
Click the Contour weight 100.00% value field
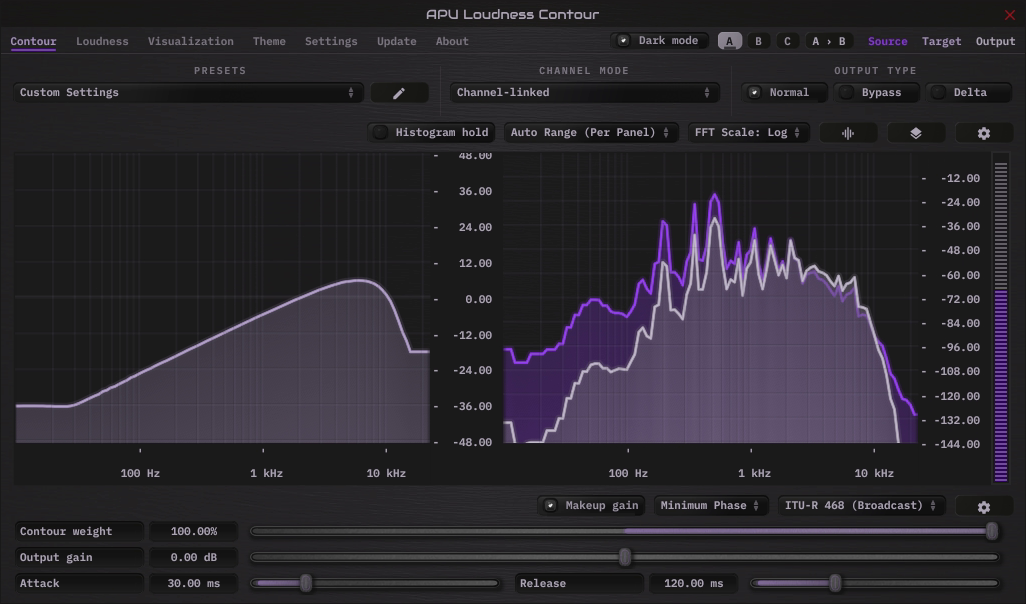point(194,531)
